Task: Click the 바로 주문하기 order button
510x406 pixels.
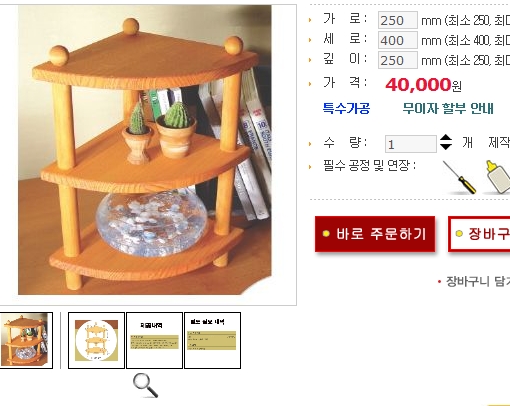Action: (375, 234)
